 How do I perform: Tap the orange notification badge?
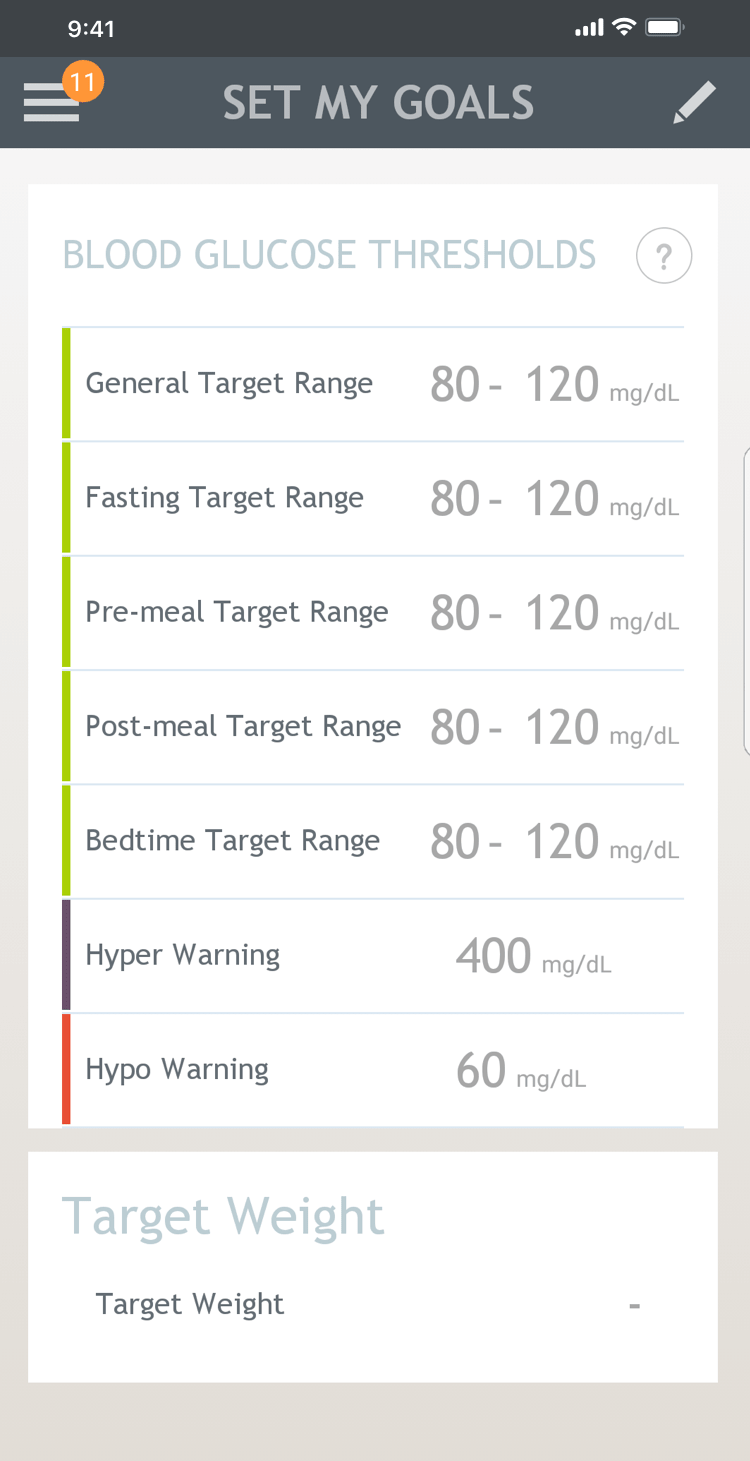click(83, 82)
